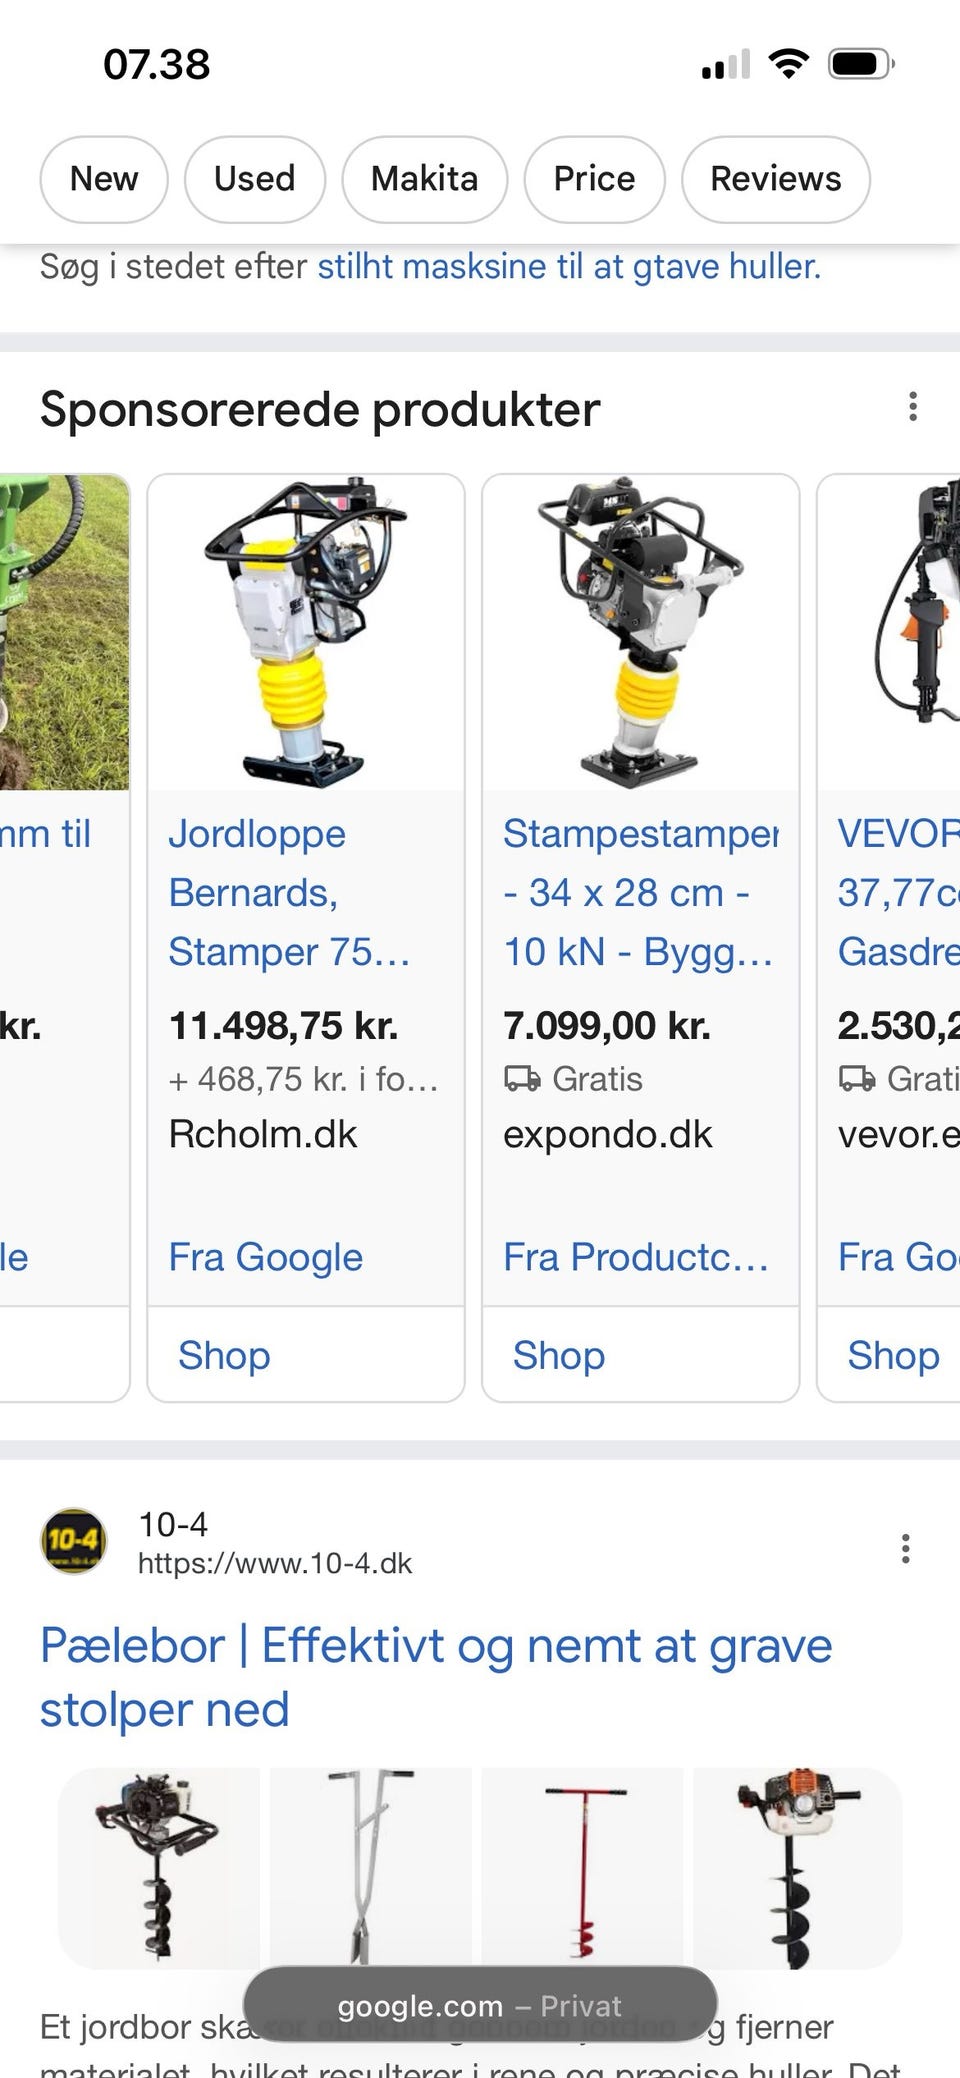Image resolution: width=960 pixels, height=2078 pixels.
Task: Apply the Makita filter chip
Action: [x=424, y=179]
